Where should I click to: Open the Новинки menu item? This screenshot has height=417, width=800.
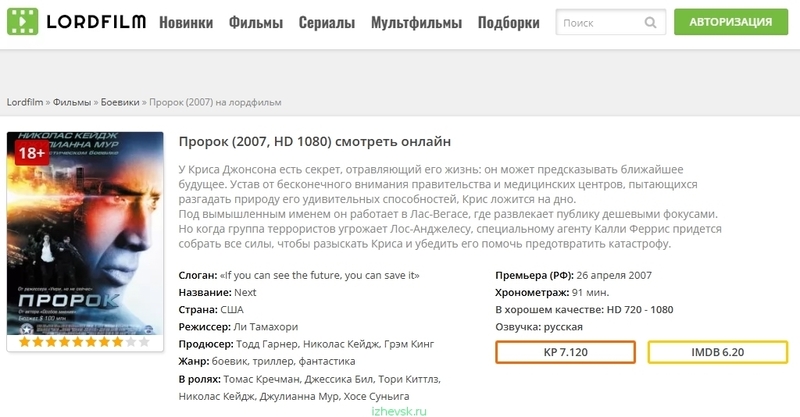pyautogui.click(x=186, y=22)
